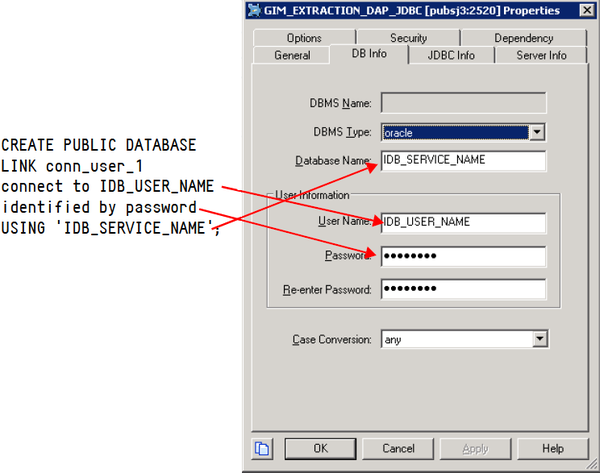Screen dimensions: 600x473
Task: Switch to the Options tab
Action: 304,38
